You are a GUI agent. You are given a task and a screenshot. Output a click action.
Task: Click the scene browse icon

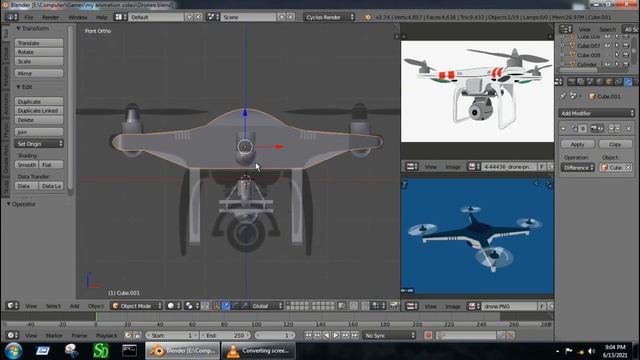(213, 17)
